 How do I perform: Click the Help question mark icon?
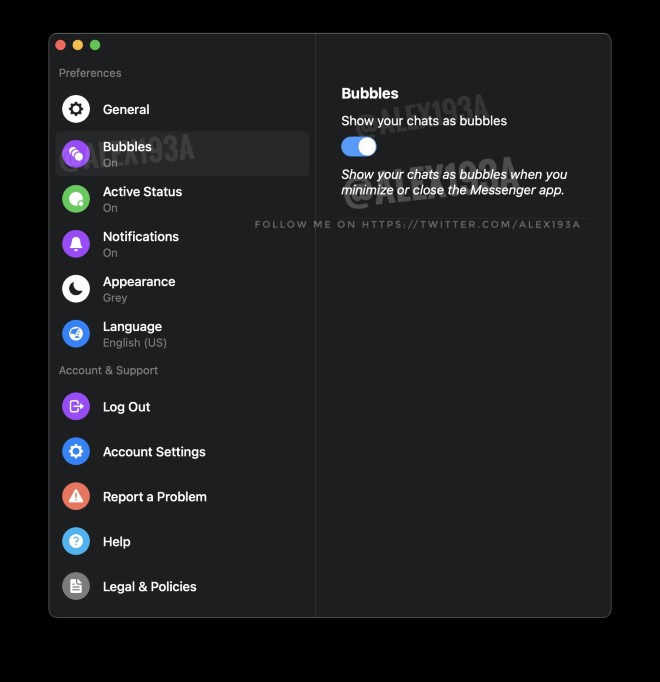(x=76, y=541)
